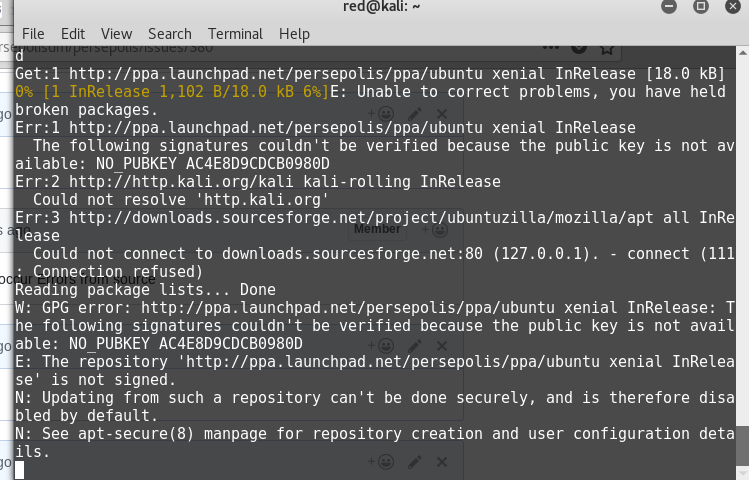Image resolution: width=749 pixels, height=480 pixels.
Task: Click the red@kali: ~ title bar
Action: coord(381,7)
